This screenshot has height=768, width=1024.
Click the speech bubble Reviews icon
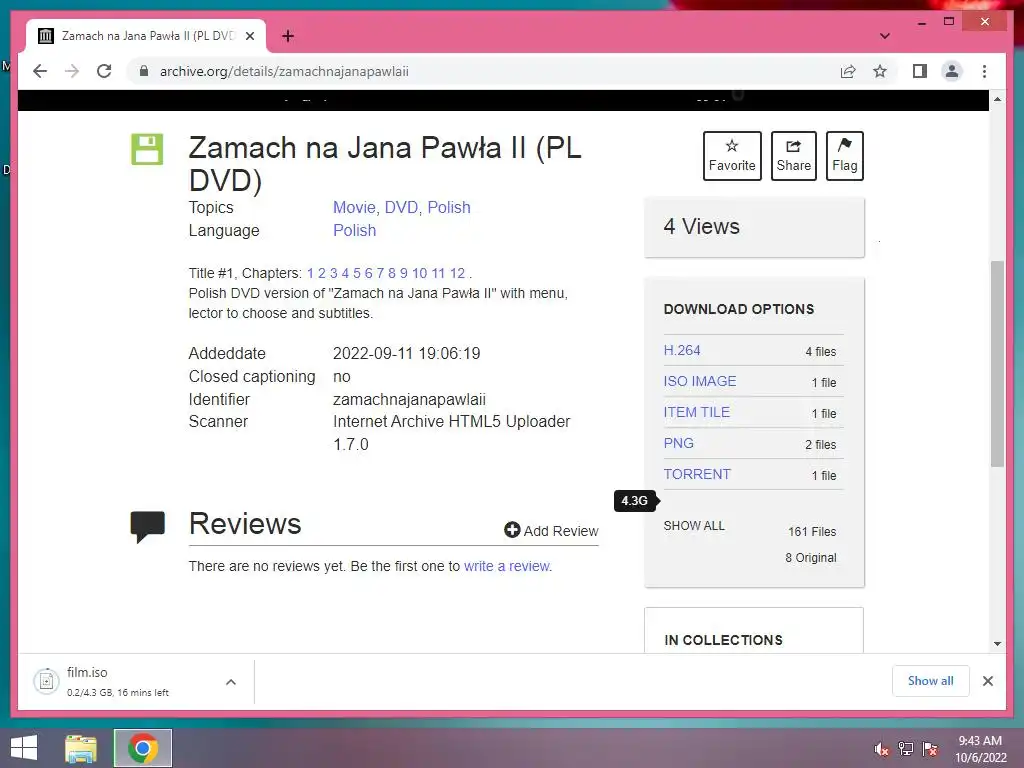point(148,526)
